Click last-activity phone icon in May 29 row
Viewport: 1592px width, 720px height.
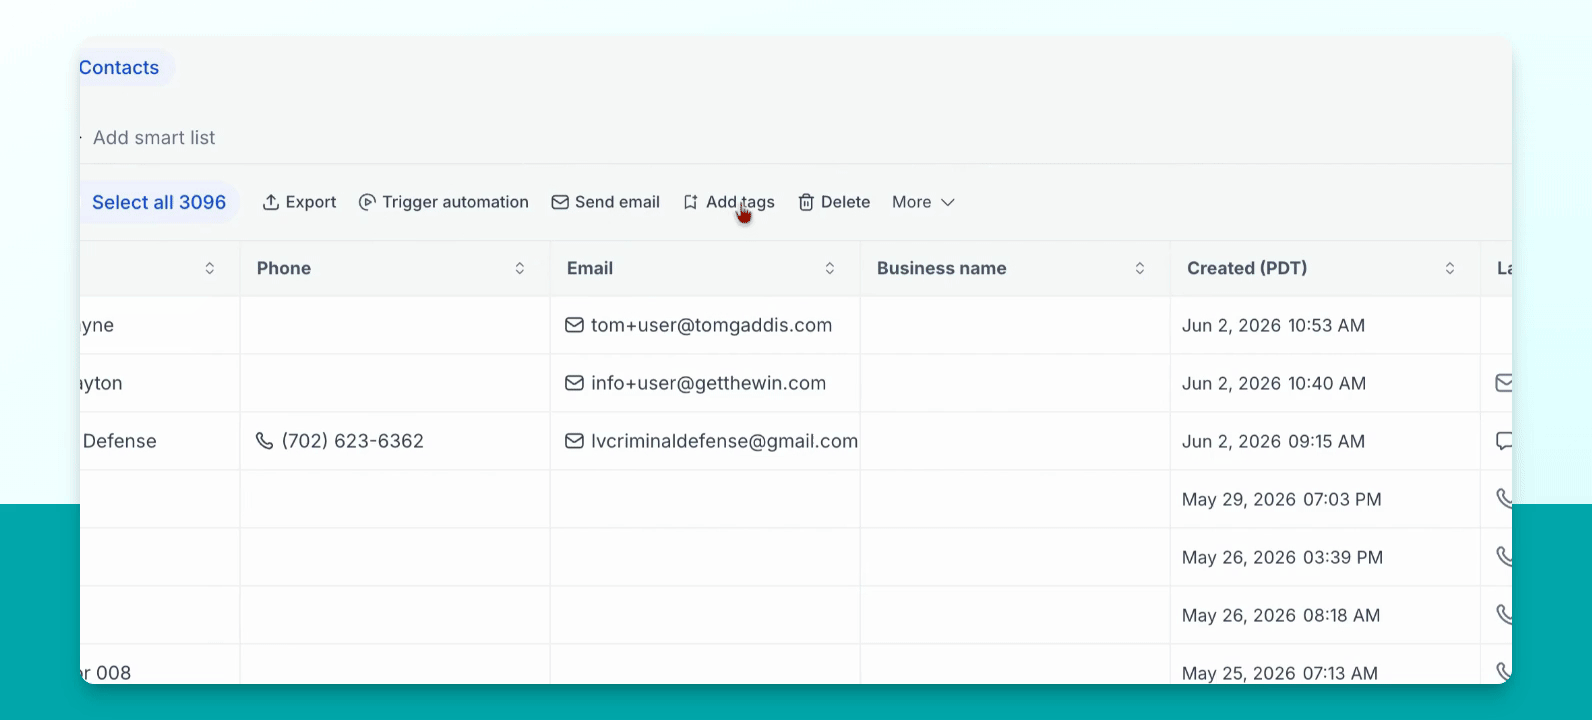1503,498
